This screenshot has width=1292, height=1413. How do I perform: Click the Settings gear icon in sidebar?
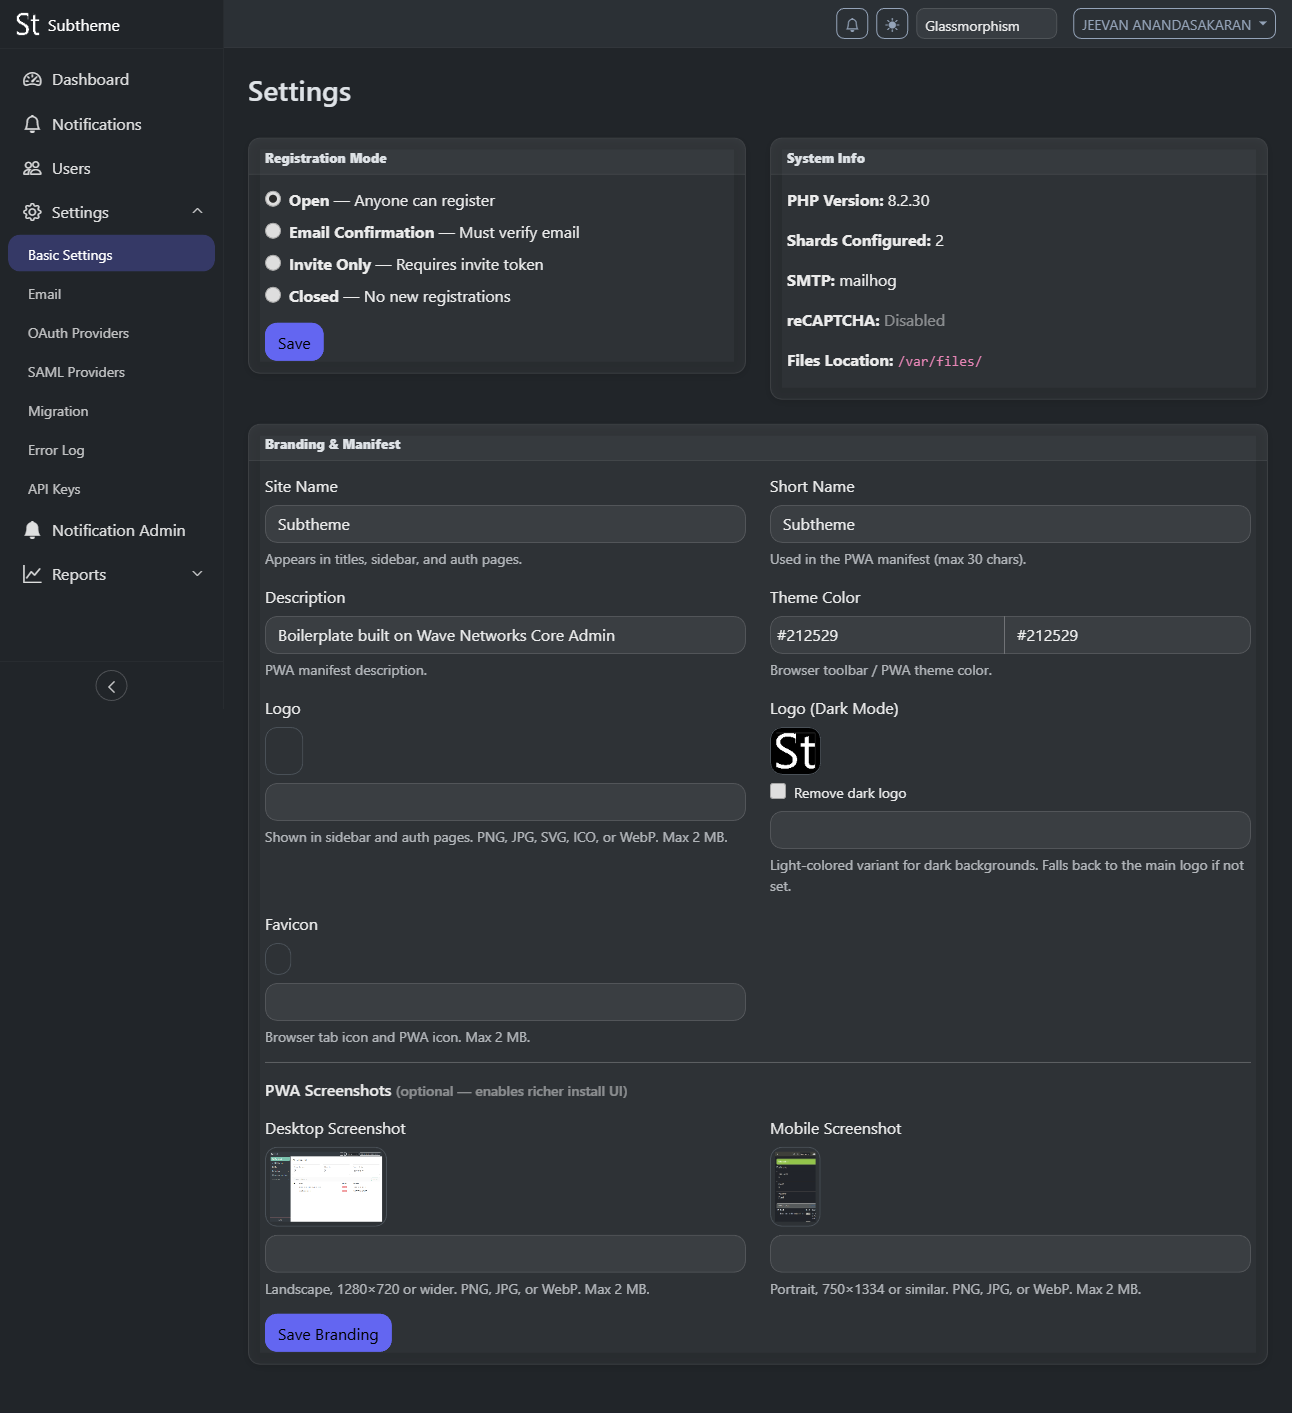point(32,212)
